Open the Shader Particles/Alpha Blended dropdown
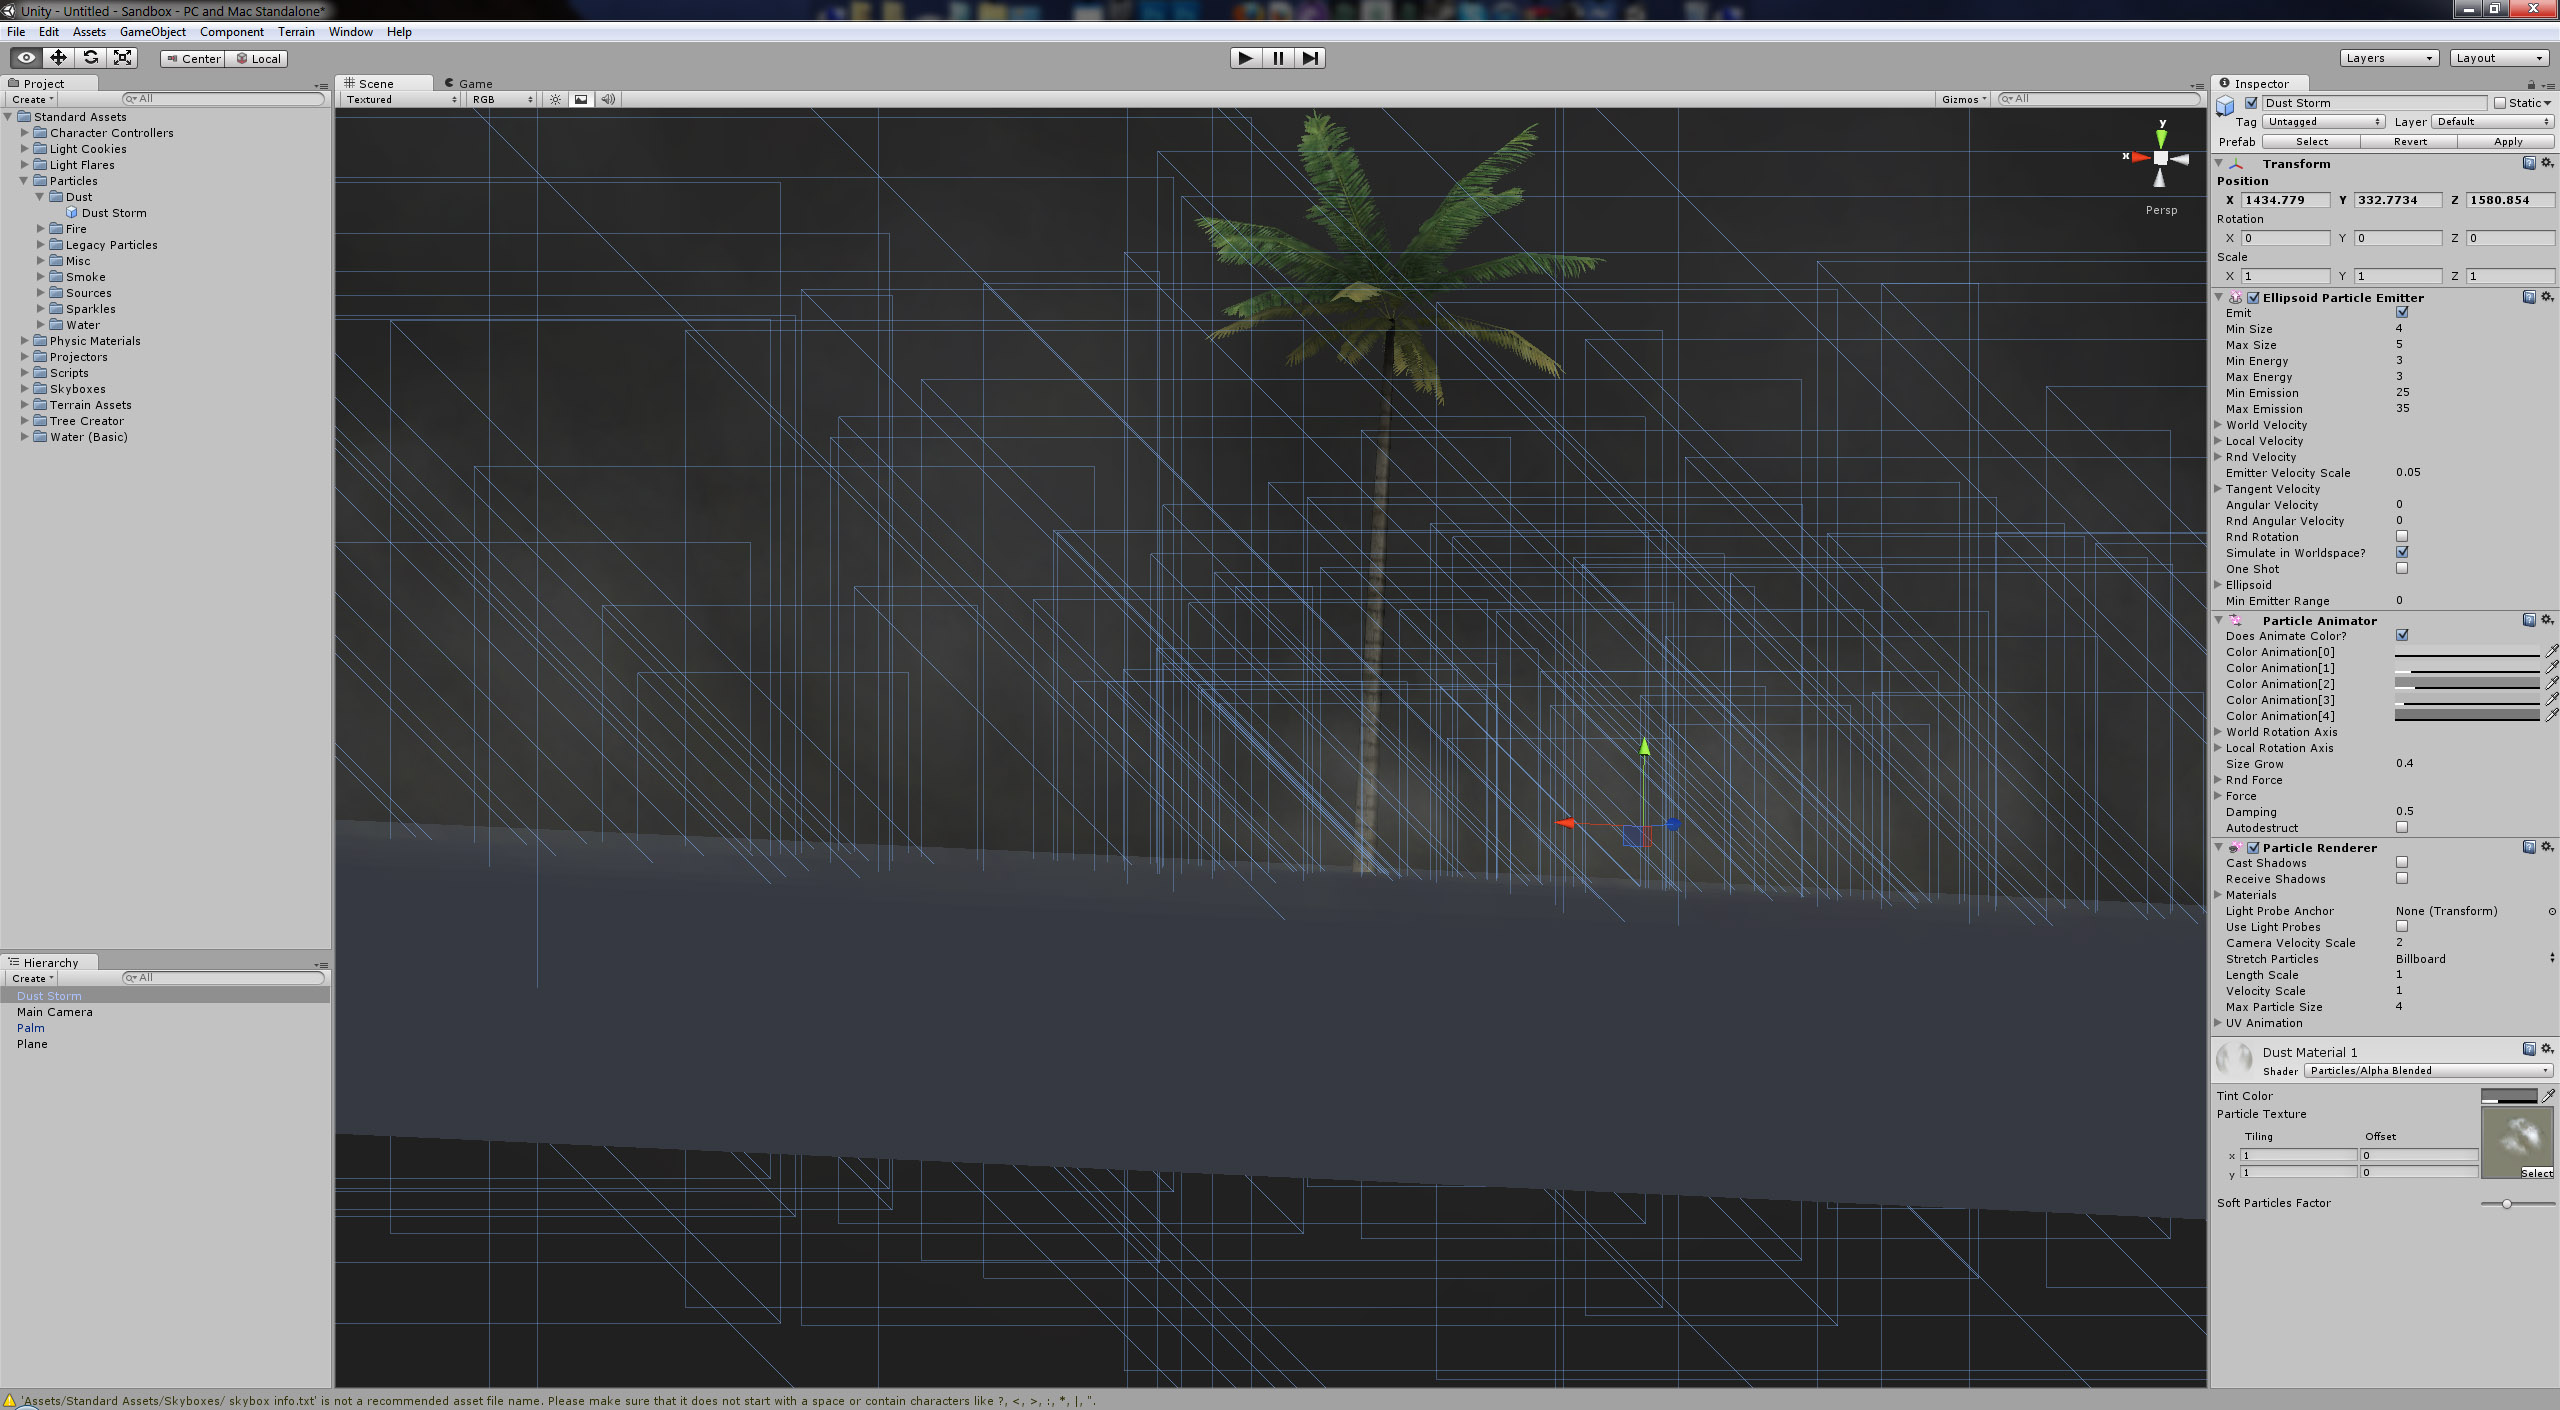This screenshot has width=2560, height=1410. tap(2428, 1071)
